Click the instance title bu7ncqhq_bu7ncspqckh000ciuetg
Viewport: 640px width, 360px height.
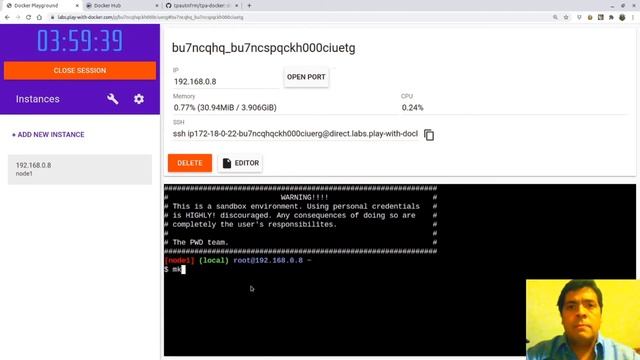(x=264, y=48)
